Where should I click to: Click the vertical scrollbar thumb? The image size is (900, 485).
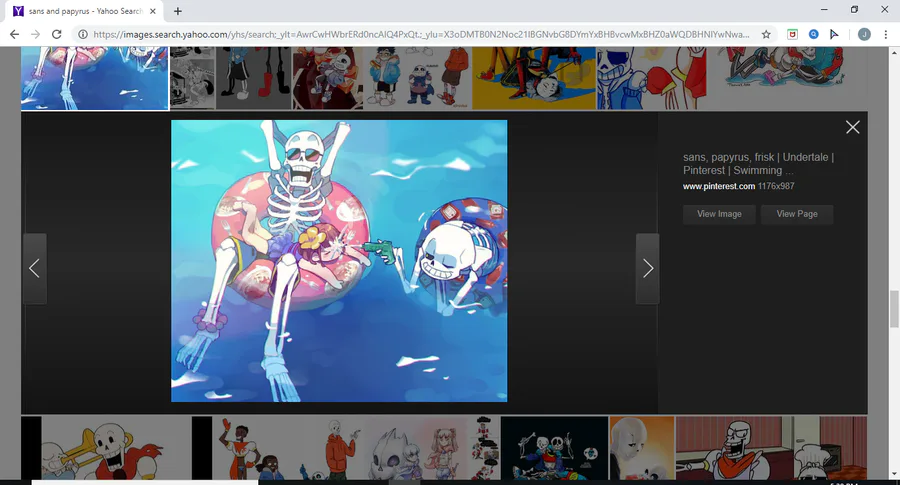point(894,309)
